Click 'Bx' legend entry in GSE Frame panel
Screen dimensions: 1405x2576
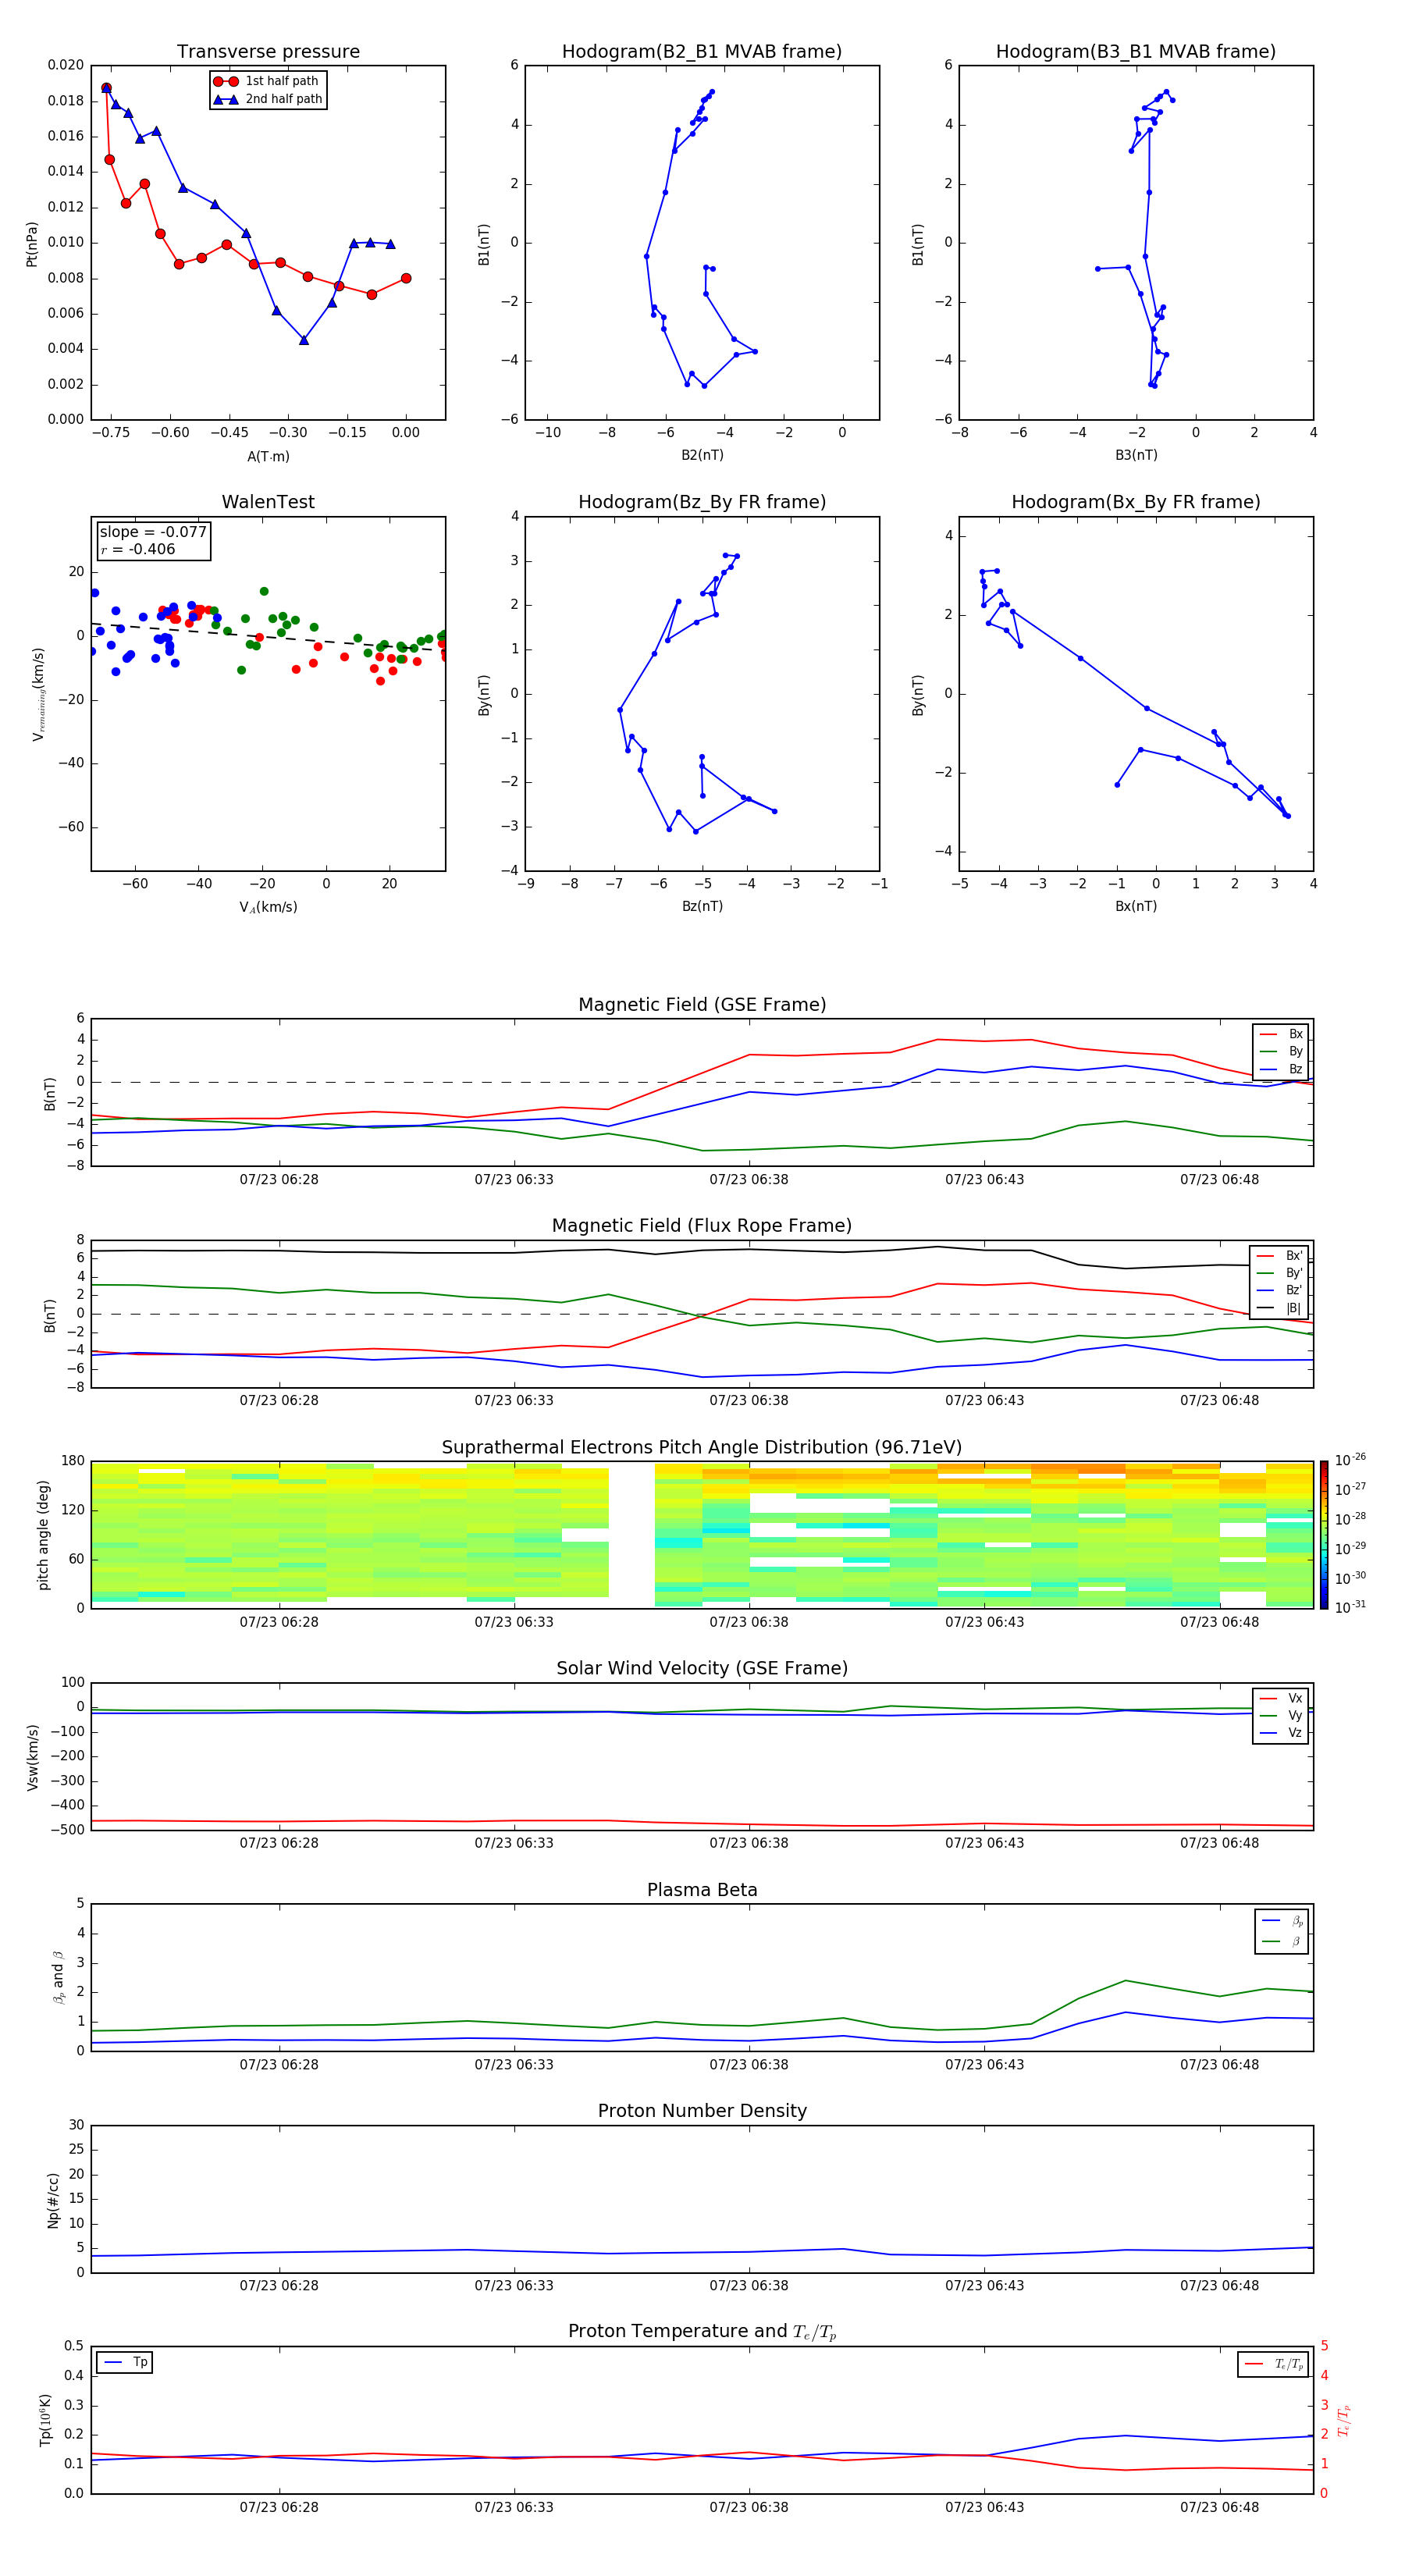point(1281,1034)
